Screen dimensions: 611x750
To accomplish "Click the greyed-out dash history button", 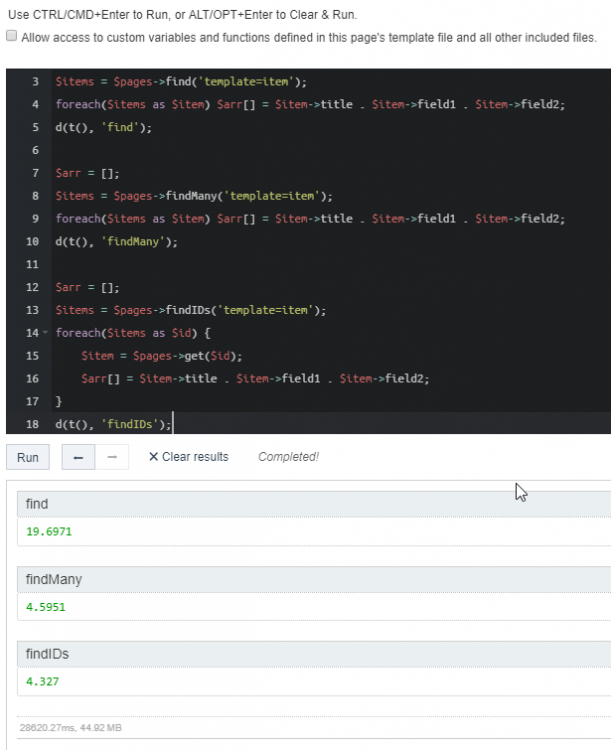I will (112, 457).
